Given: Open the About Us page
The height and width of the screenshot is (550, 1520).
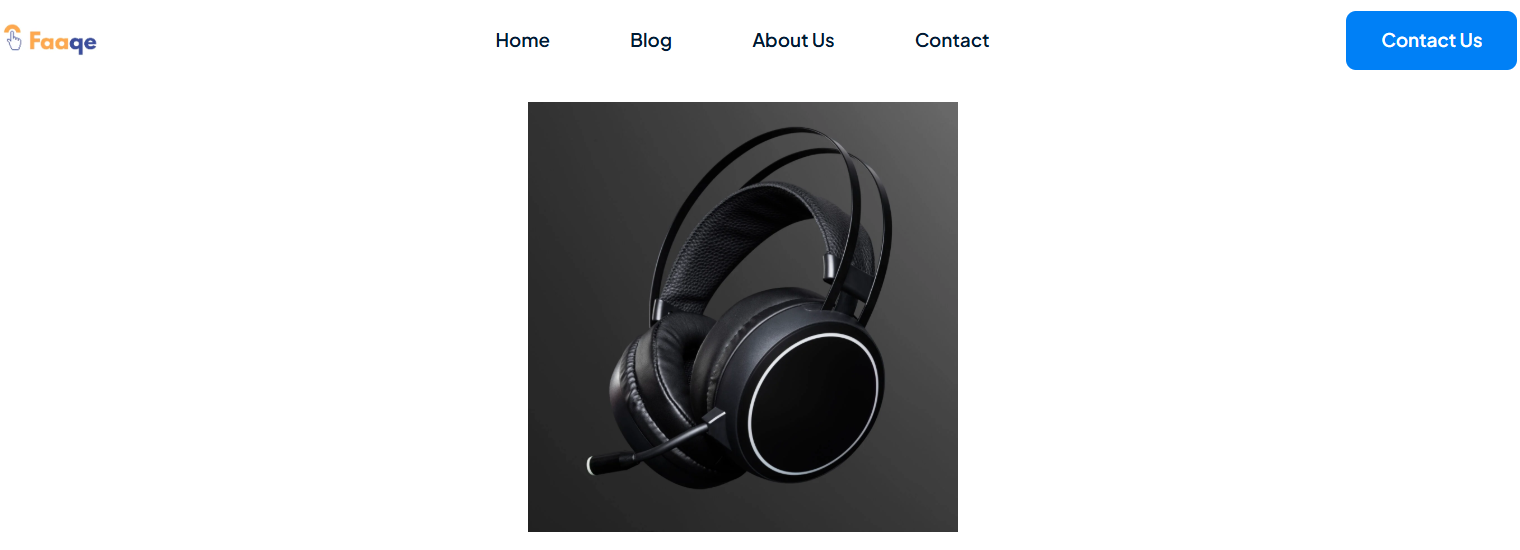Looking at the screenshot, I should click(x=793, y=40).
